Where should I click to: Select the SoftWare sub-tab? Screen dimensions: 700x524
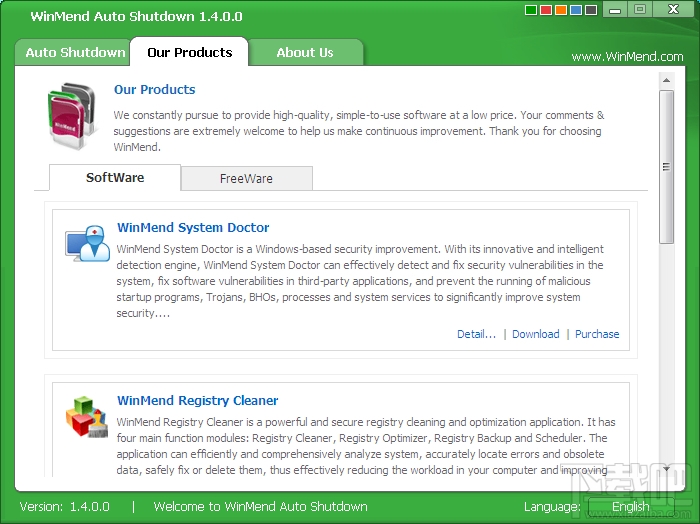tap(115, 178)
